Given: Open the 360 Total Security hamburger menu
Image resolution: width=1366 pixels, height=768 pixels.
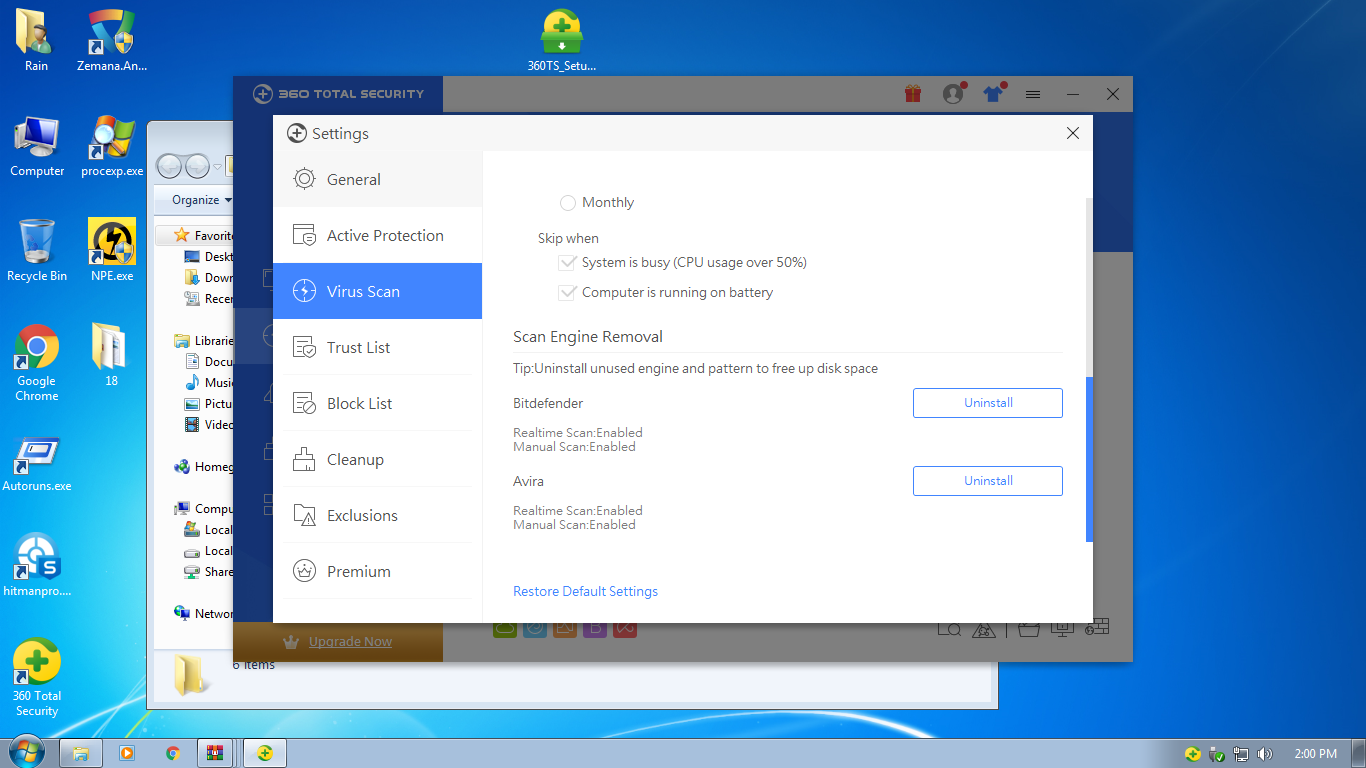Looking at the screenshot, I should (1033, 94).
